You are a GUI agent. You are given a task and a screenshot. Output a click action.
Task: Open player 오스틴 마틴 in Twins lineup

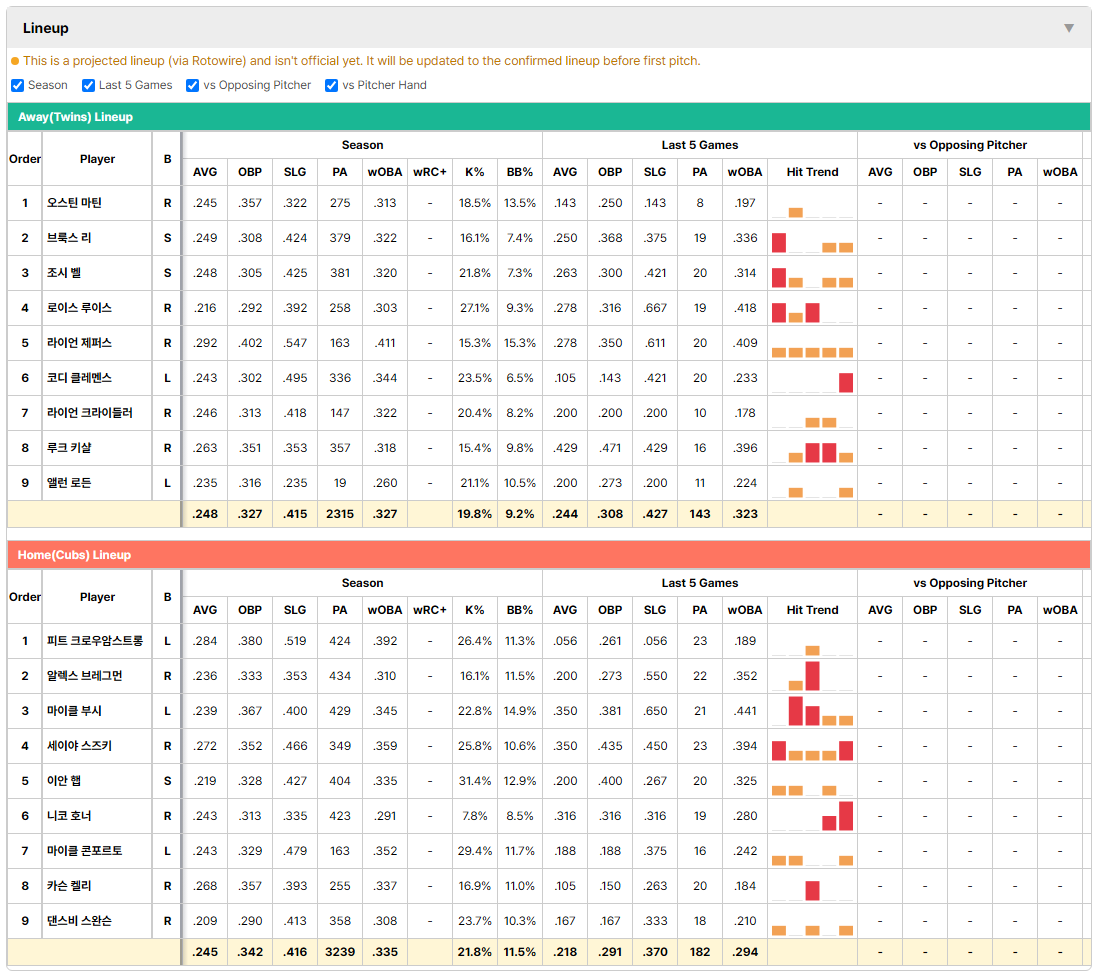[x=74, y=203]
